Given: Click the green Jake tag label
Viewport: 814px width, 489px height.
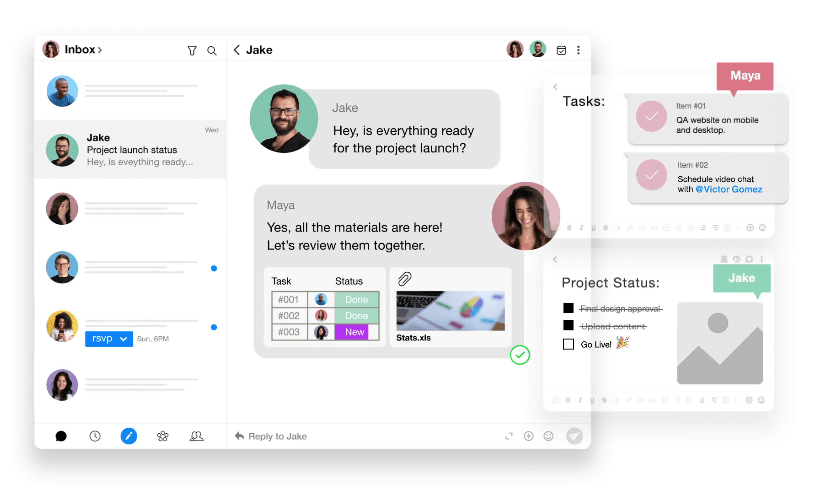Looking at the screenshot, I should tap(741, 278).
